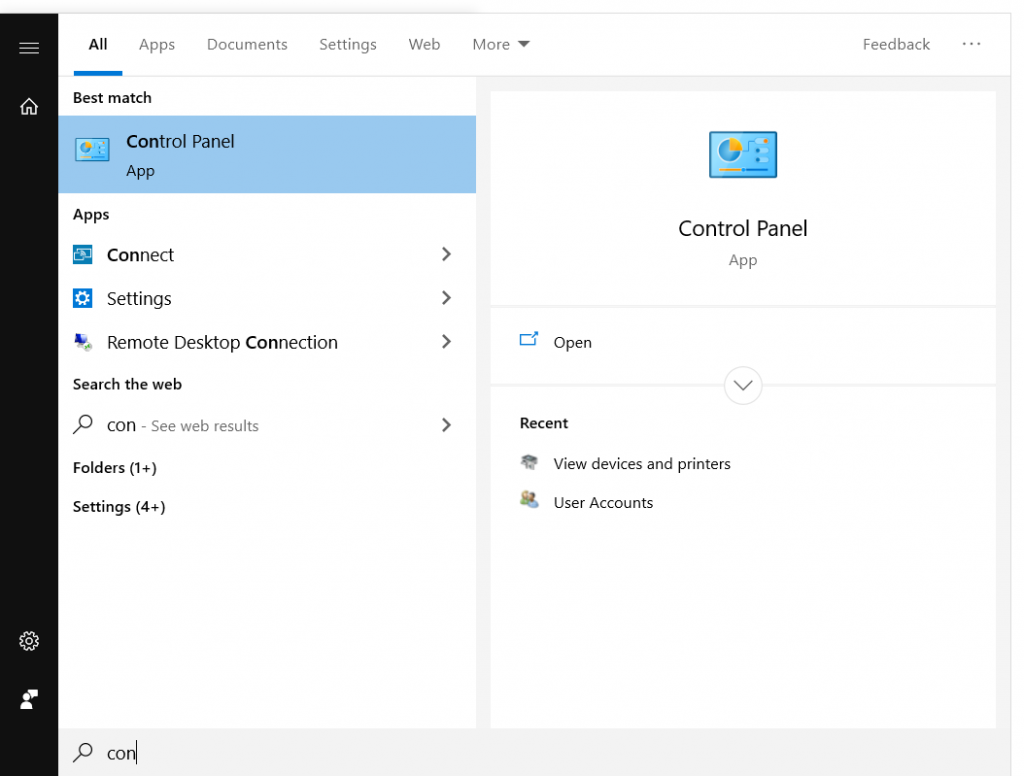Open the hamburger menu in the sidebar

coord(29,48)
